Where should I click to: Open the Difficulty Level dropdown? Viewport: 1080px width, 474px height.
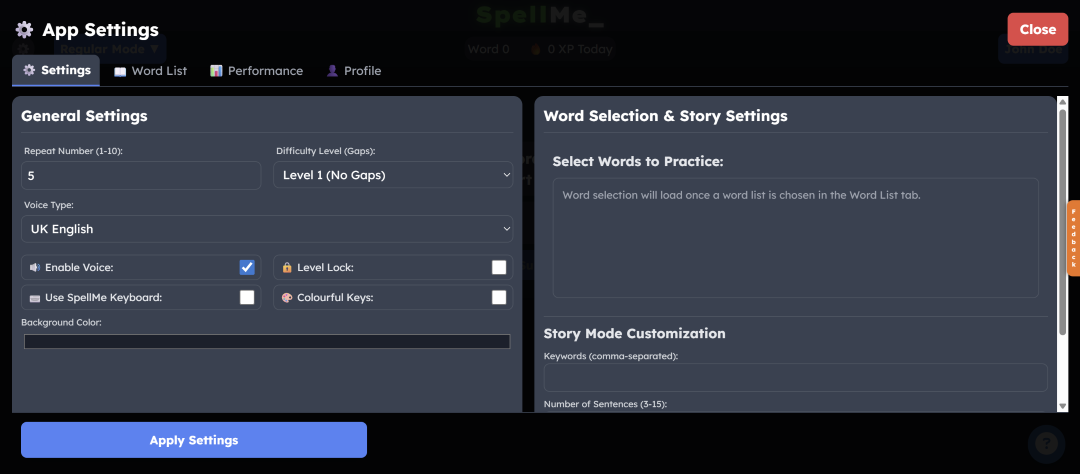pyautogui.click(x=393, y=175)
